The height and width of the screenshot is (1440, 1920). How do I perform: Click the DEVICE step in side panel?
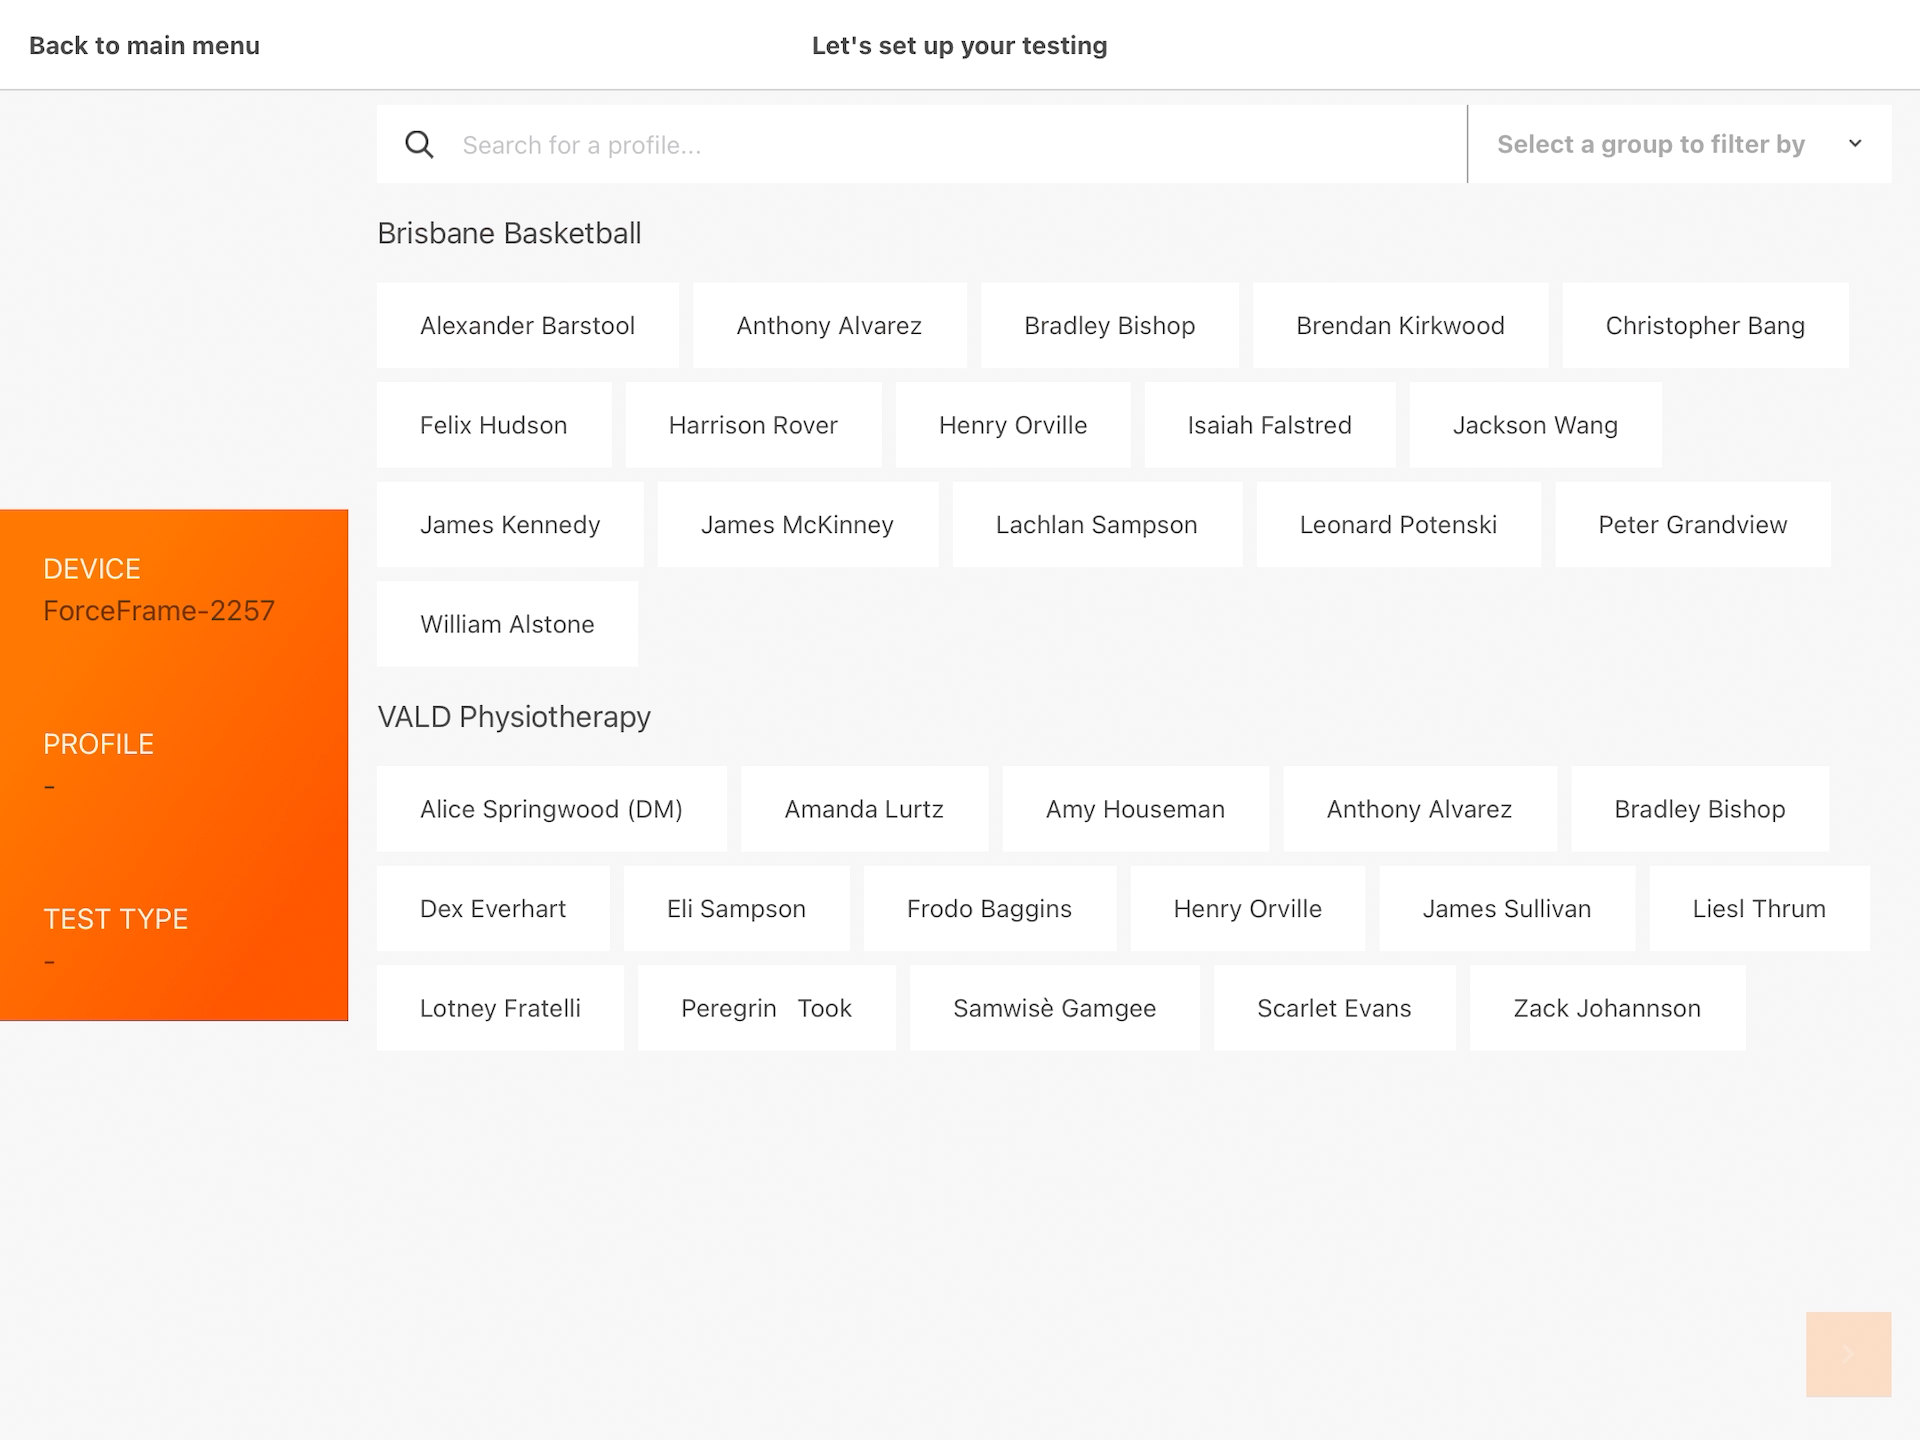point(92,569)
